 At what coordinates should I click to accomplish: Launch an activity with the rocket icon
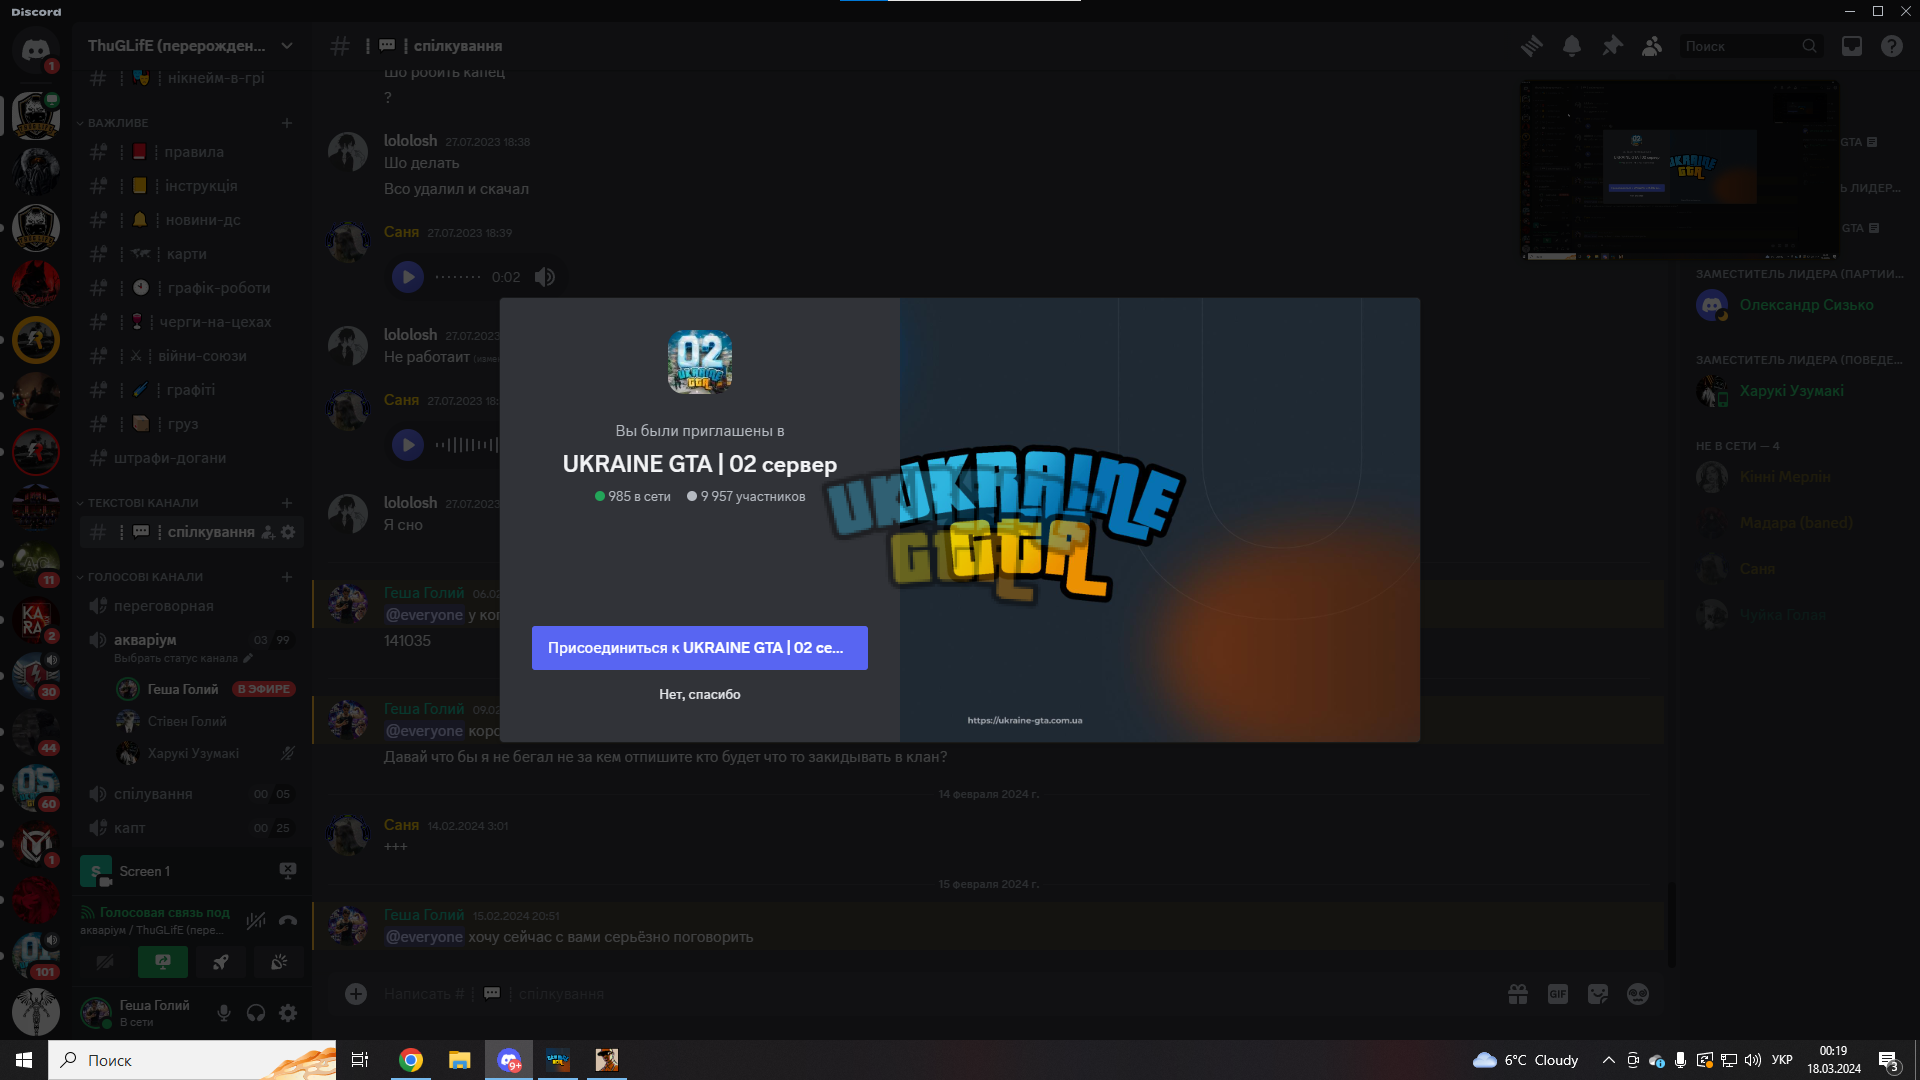pyautogui.click(x=220, y=962)
